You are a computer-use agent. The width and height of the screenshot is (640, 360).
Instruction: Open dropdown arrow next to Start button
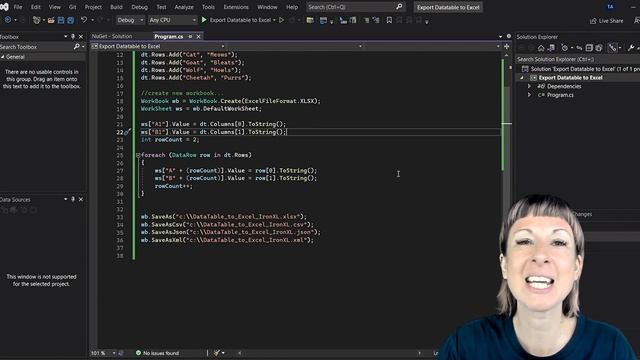pos(274,20)
